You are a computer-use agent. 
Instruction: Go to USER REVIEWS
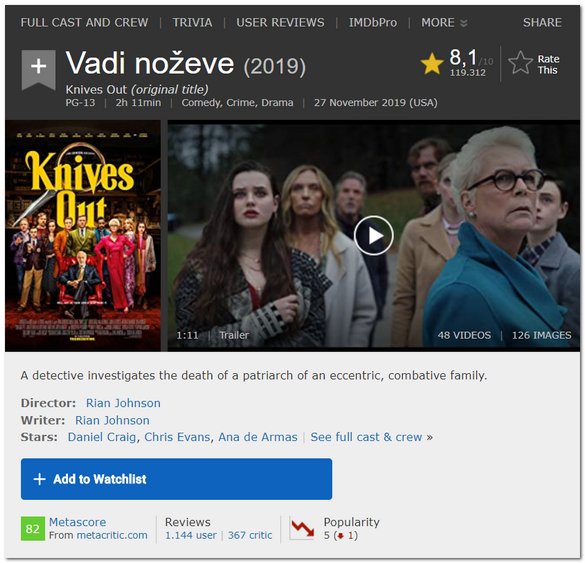point(280,23)
